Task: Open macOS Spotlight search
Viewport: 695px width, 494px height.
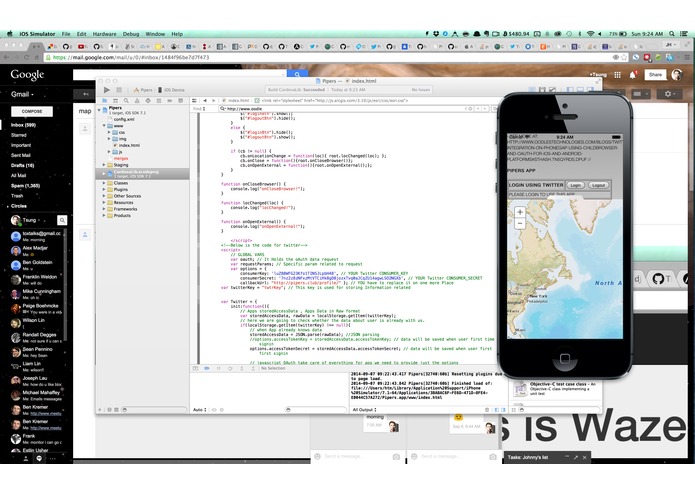Action: (672, 34)
